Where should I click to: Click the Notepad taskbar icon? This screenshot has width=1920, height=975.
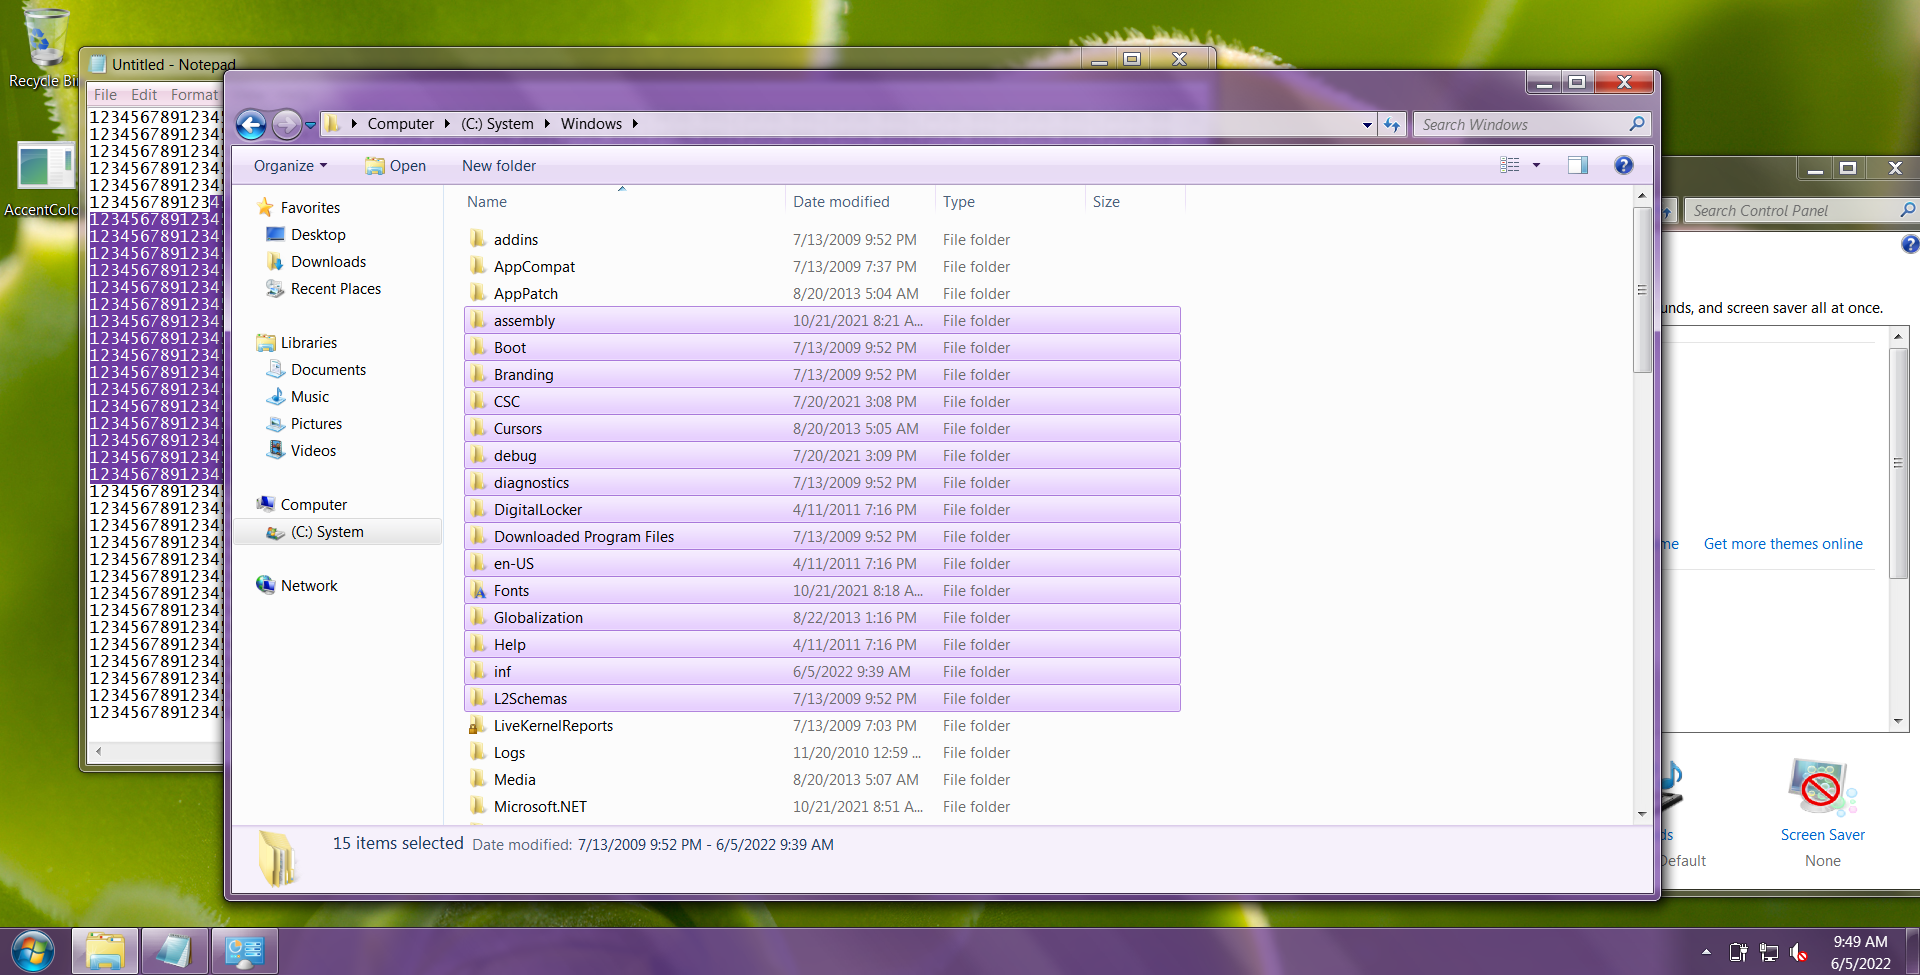(x=175, y=951)
